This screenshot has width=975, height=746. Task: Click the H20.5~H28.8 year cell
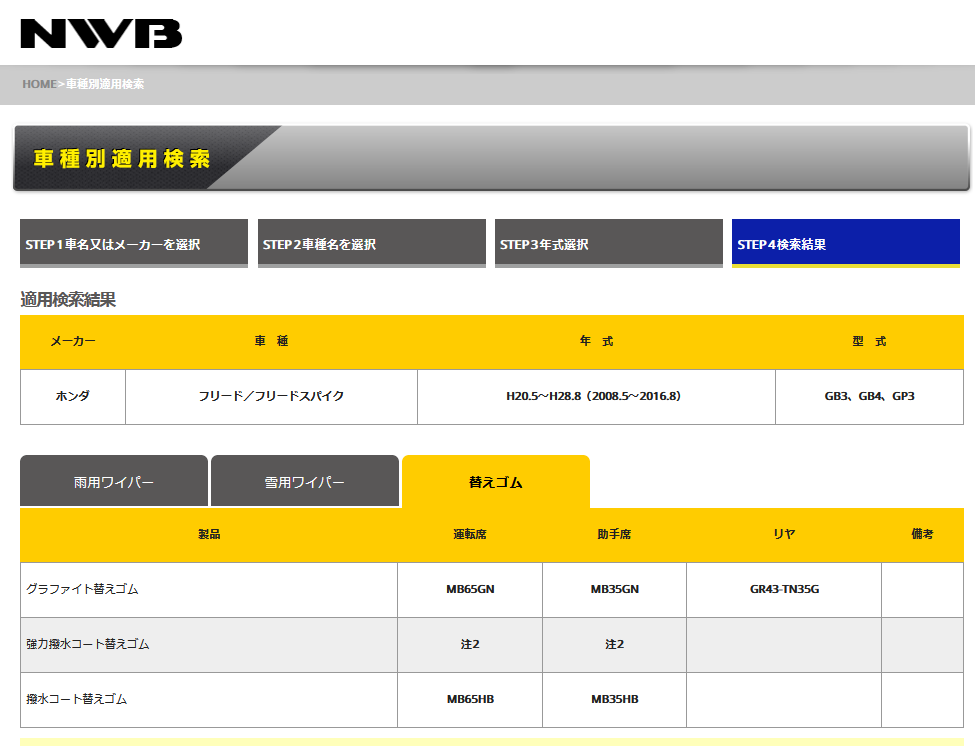[596, 397]
